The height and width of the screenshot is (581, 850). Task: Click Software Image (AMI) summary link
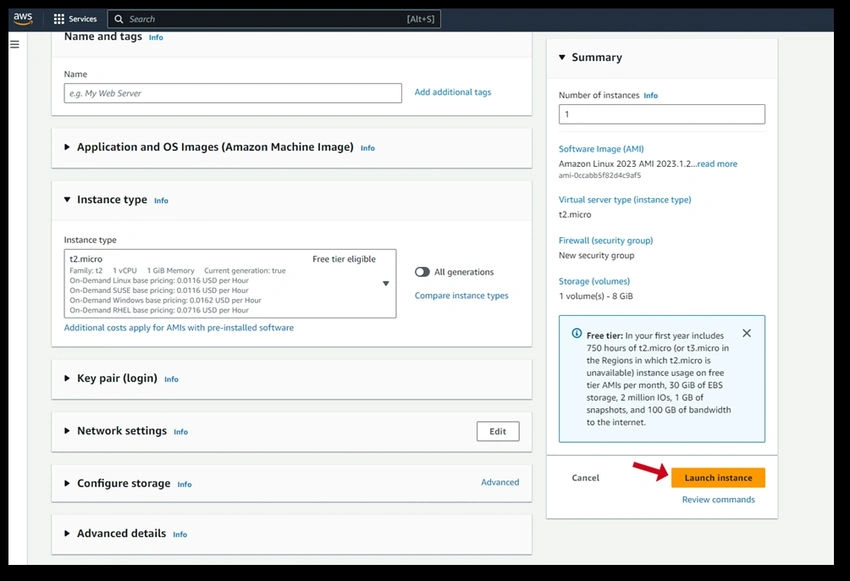point(601,149)
